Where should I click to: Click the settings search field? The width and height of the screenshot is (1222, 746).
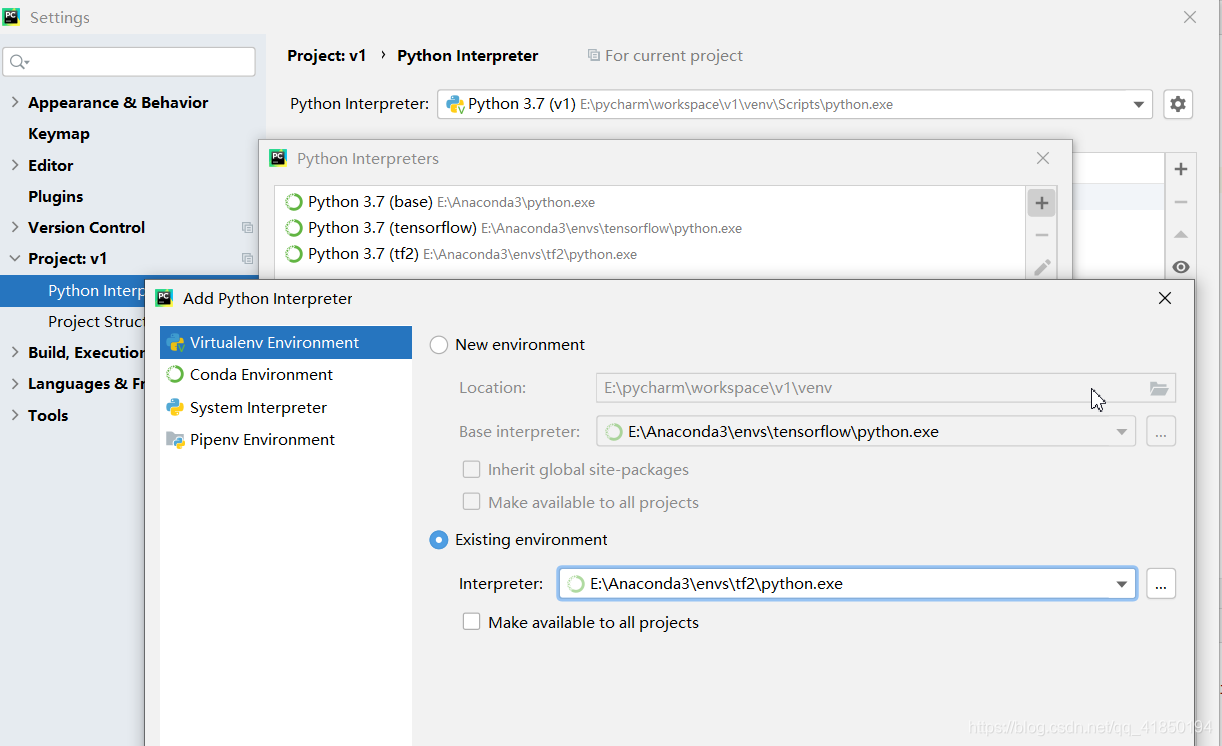click(129, 62)
